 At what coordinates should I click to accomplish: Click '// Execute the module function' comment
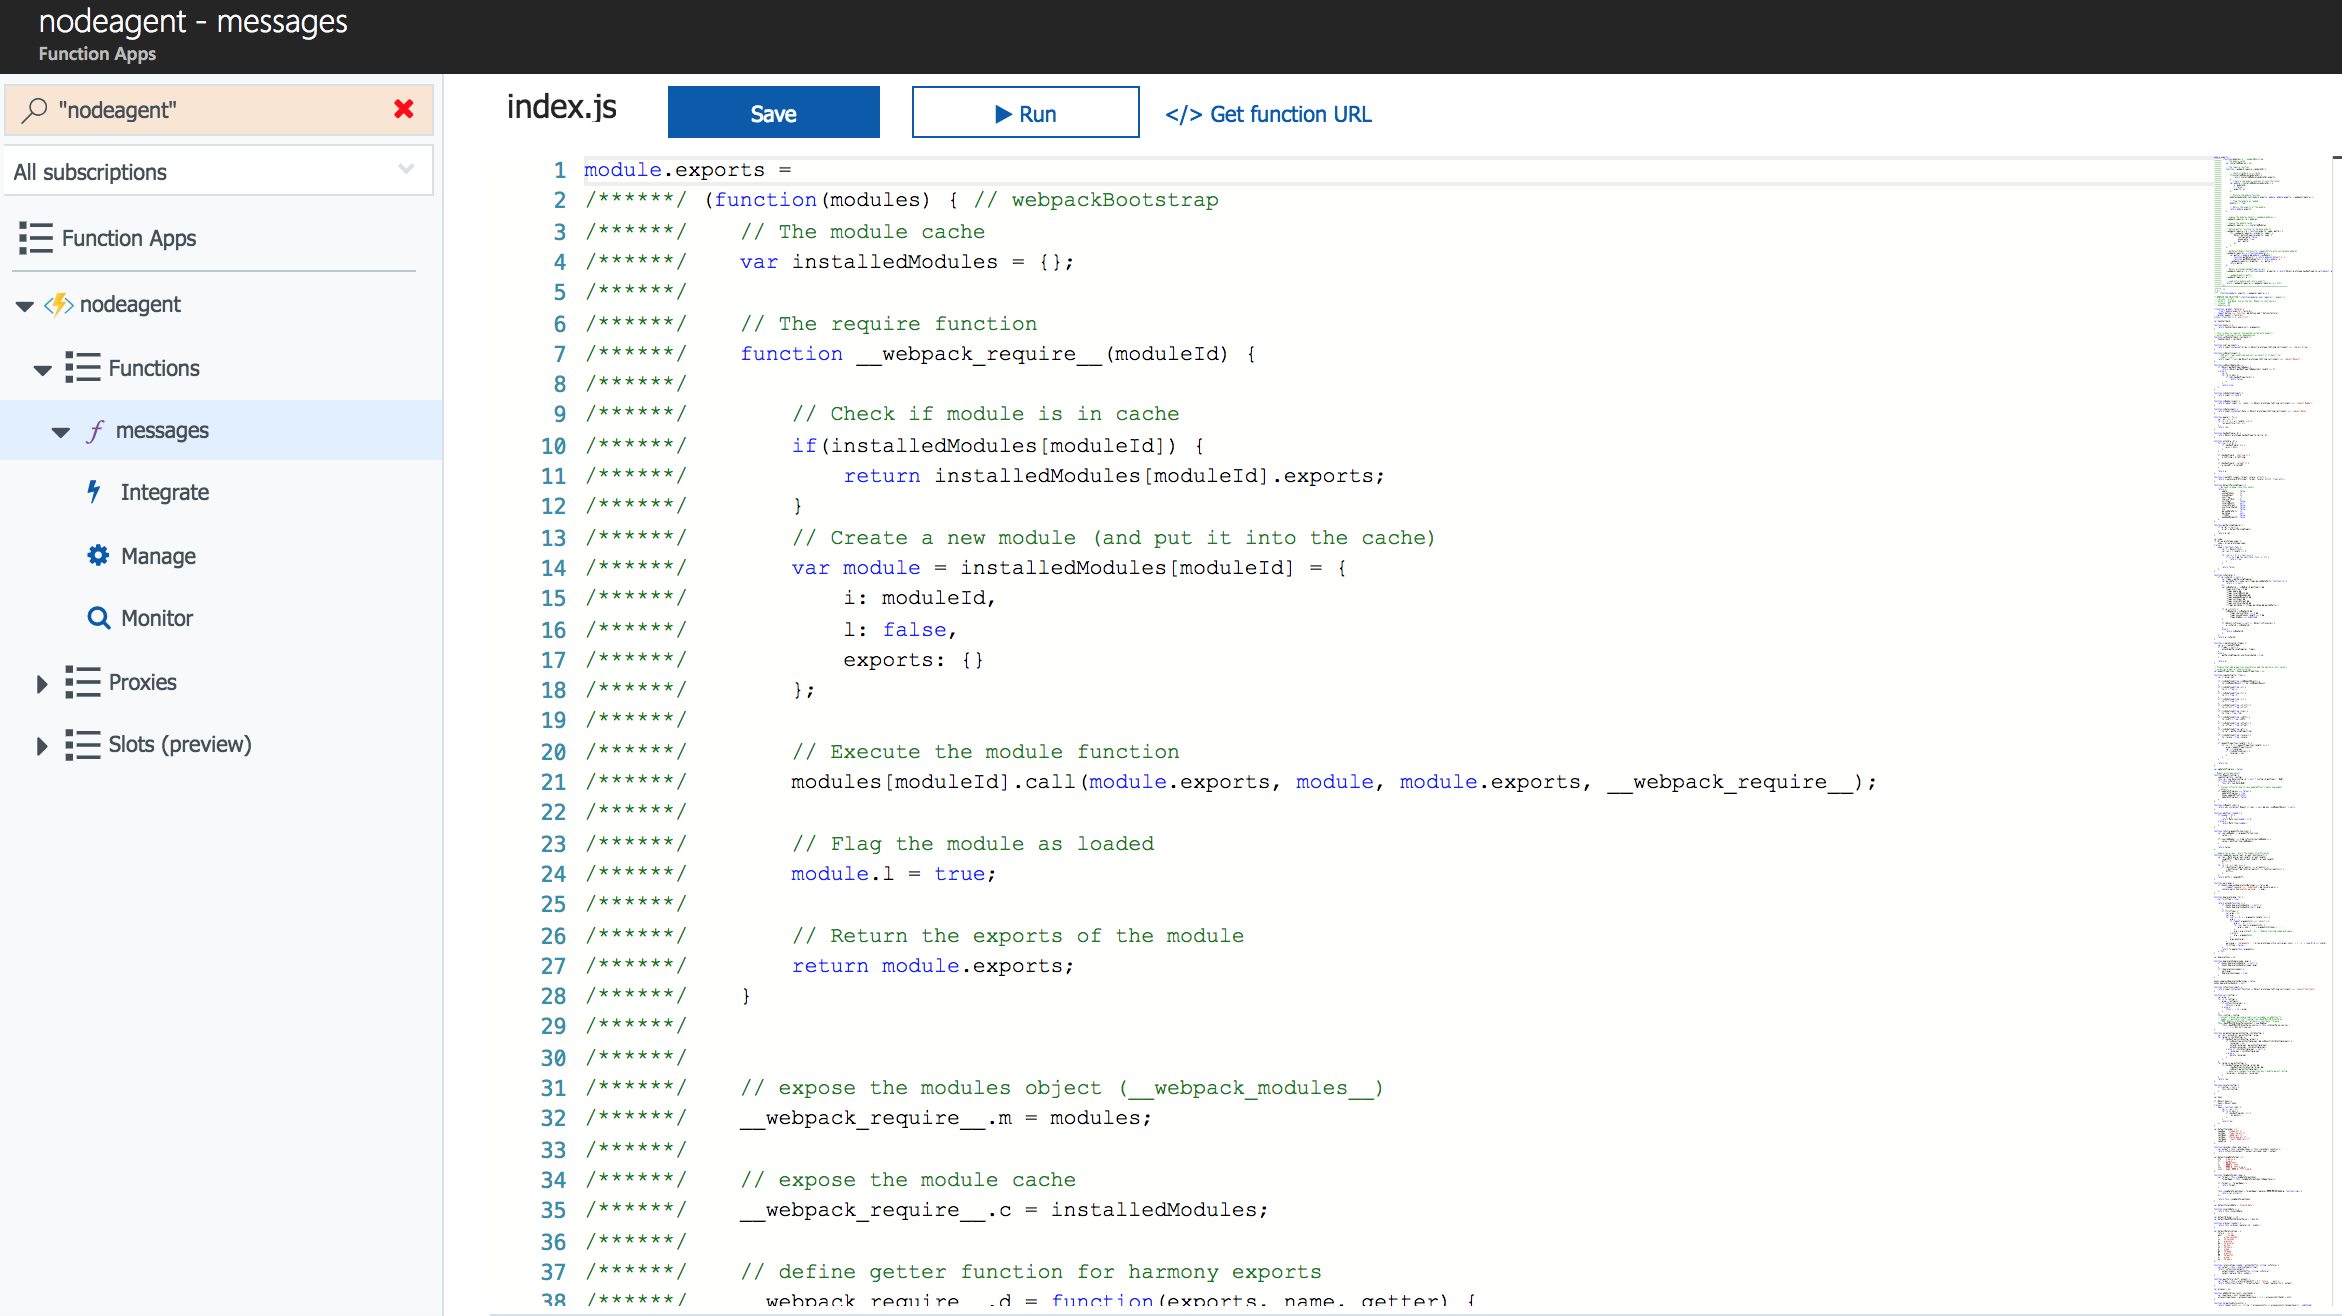point(985,752)
